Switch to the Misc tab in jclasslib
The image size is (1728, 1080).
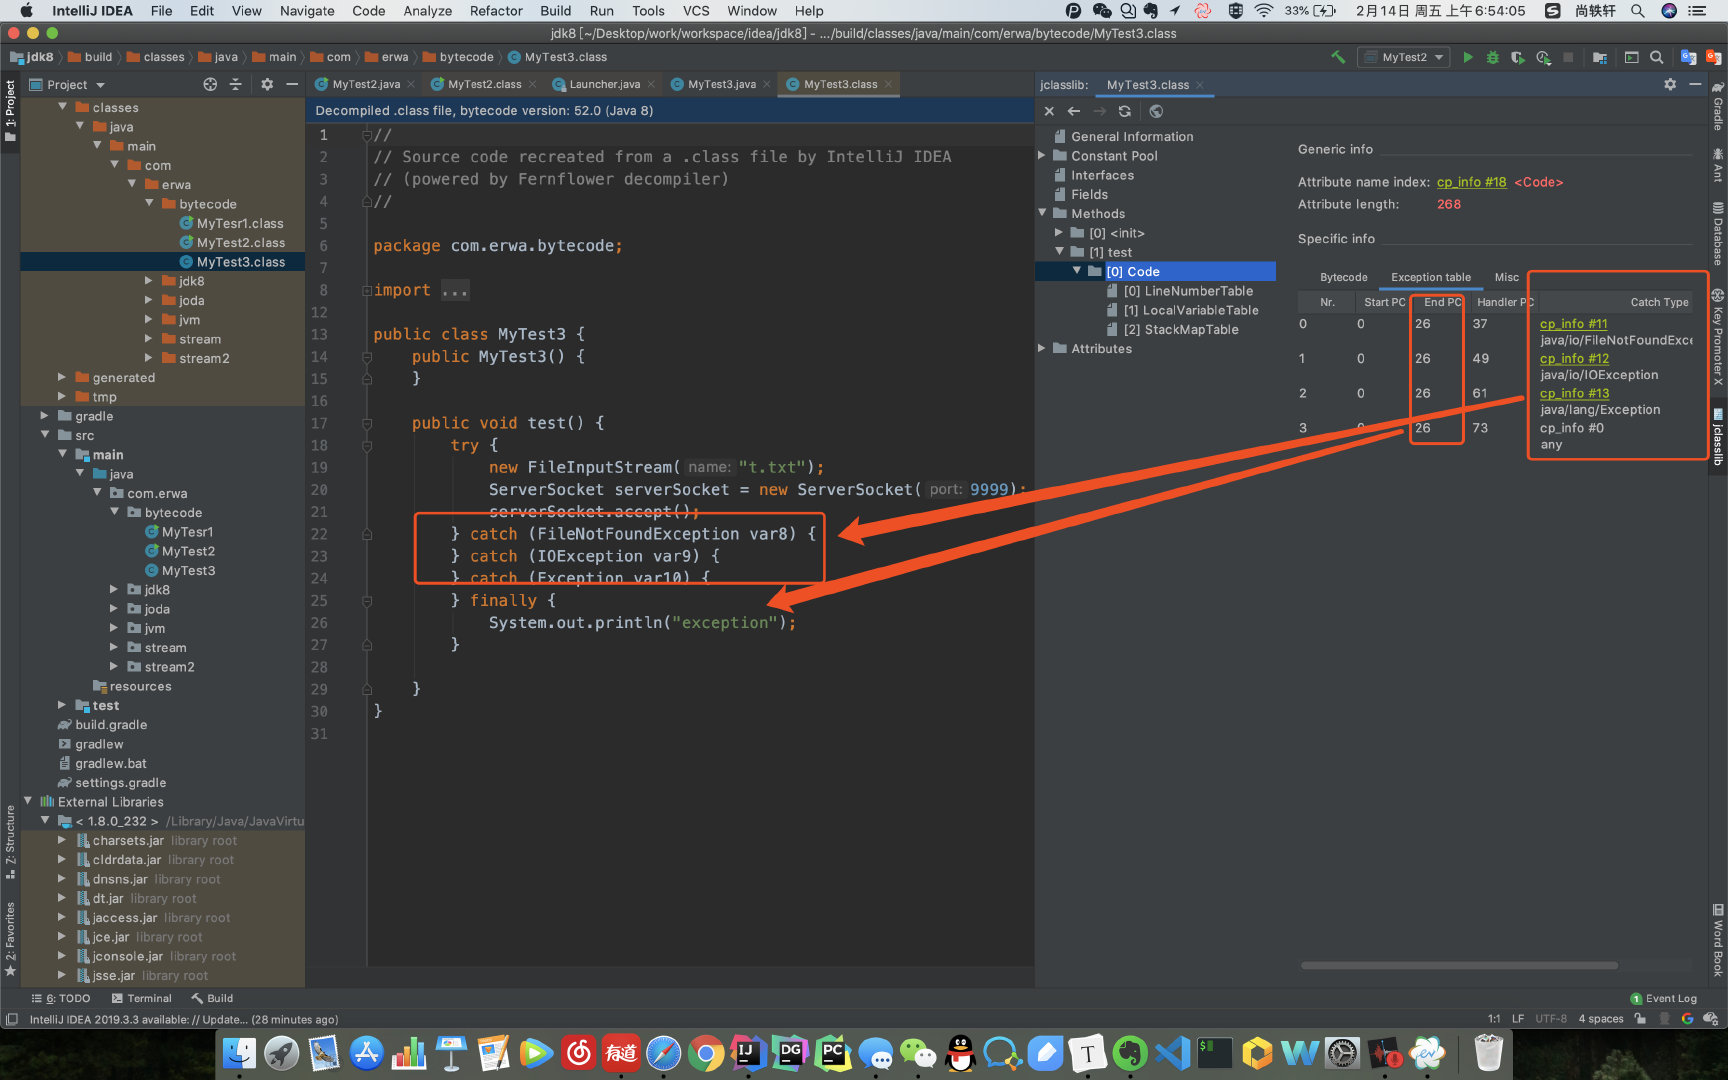1506,277
